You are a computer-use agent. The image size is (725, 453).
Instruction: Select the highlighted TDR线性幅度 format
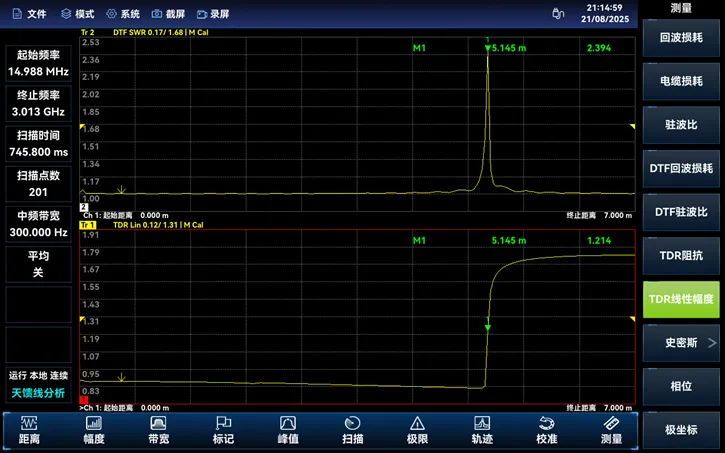click(x=681, y=299)
